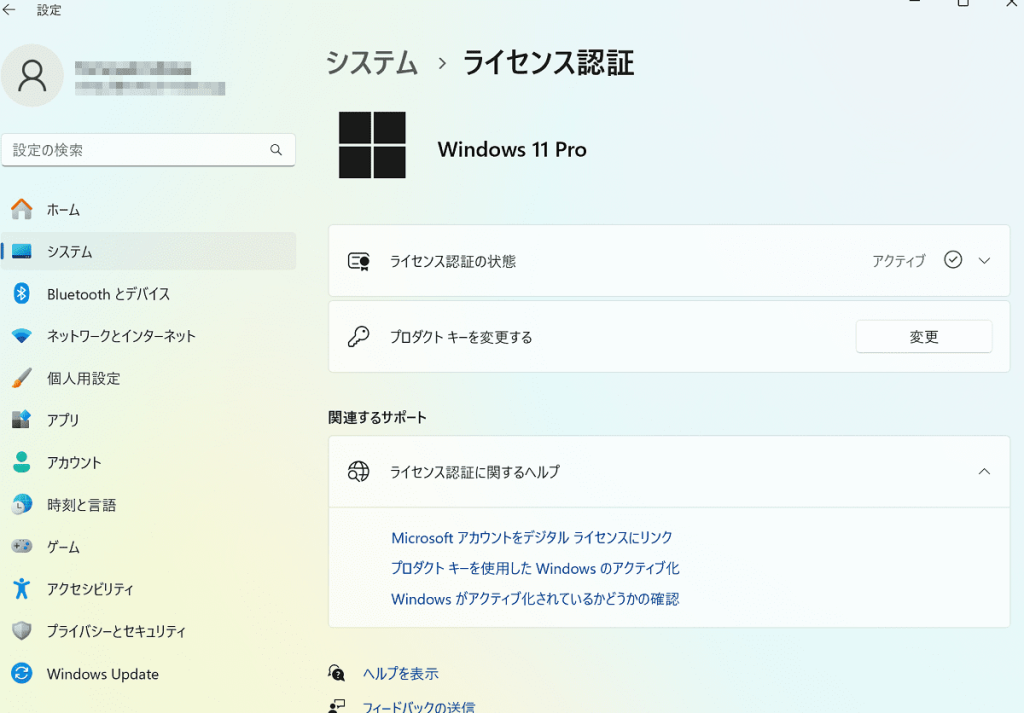This screenshot has height=713, width=1024.
Task: Select the アプリ icon in the sidebar
Action: (x=23, y=420)
